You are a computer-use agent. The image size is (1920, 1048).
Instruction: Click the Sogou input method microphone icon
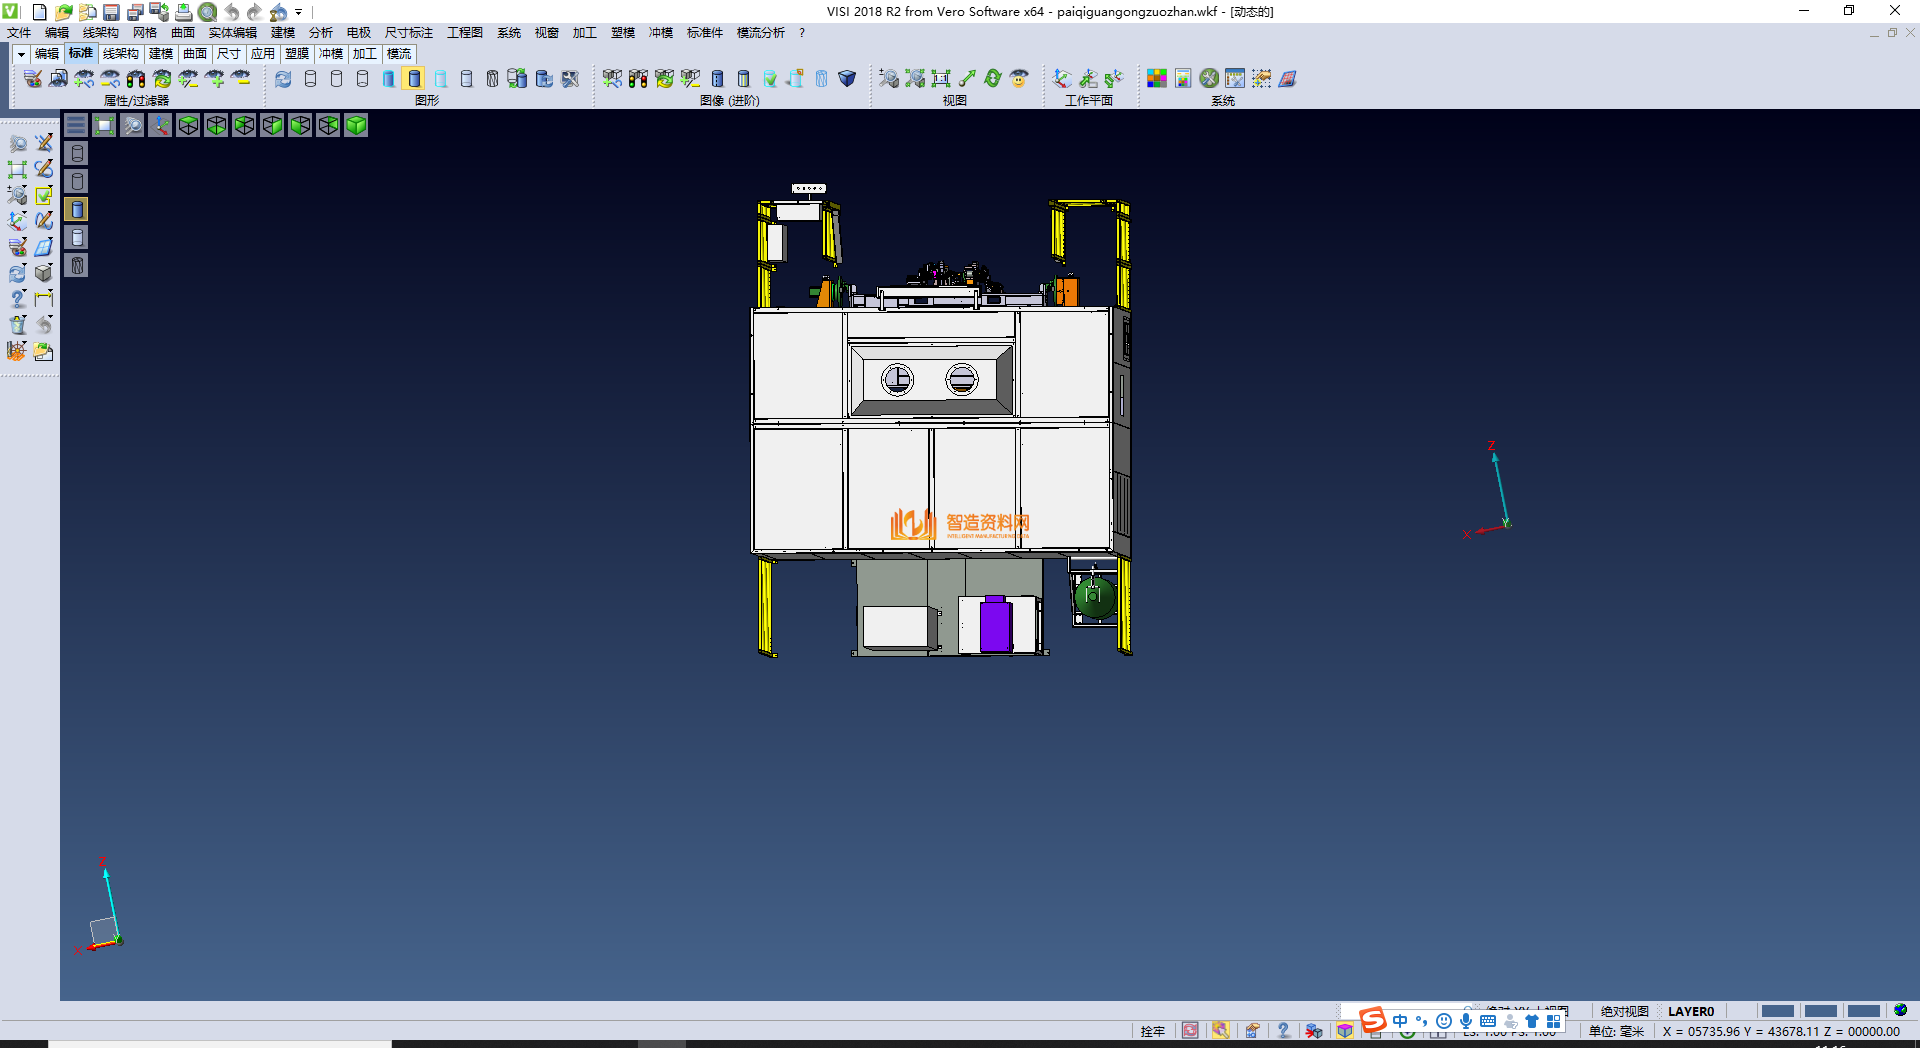tap(1465, 1021)
